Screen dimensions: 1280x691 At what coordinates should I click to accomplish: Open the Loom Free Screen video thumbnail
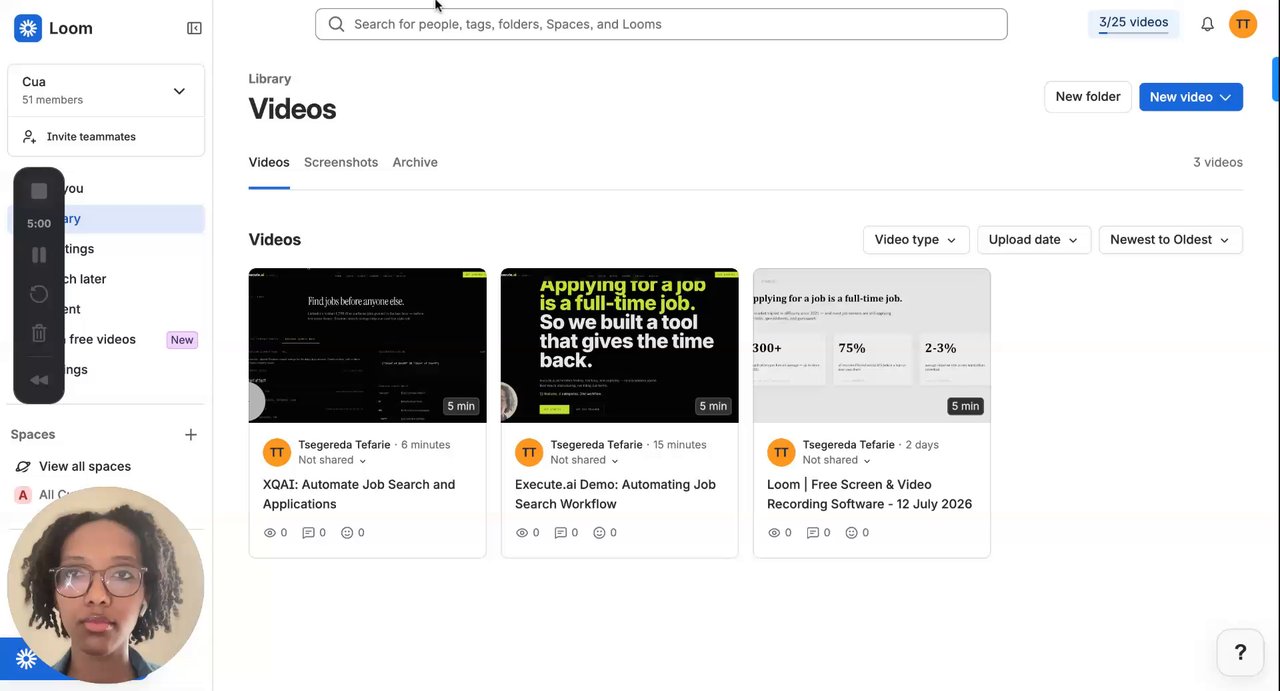pyautogui.click(x=872, y=345)
